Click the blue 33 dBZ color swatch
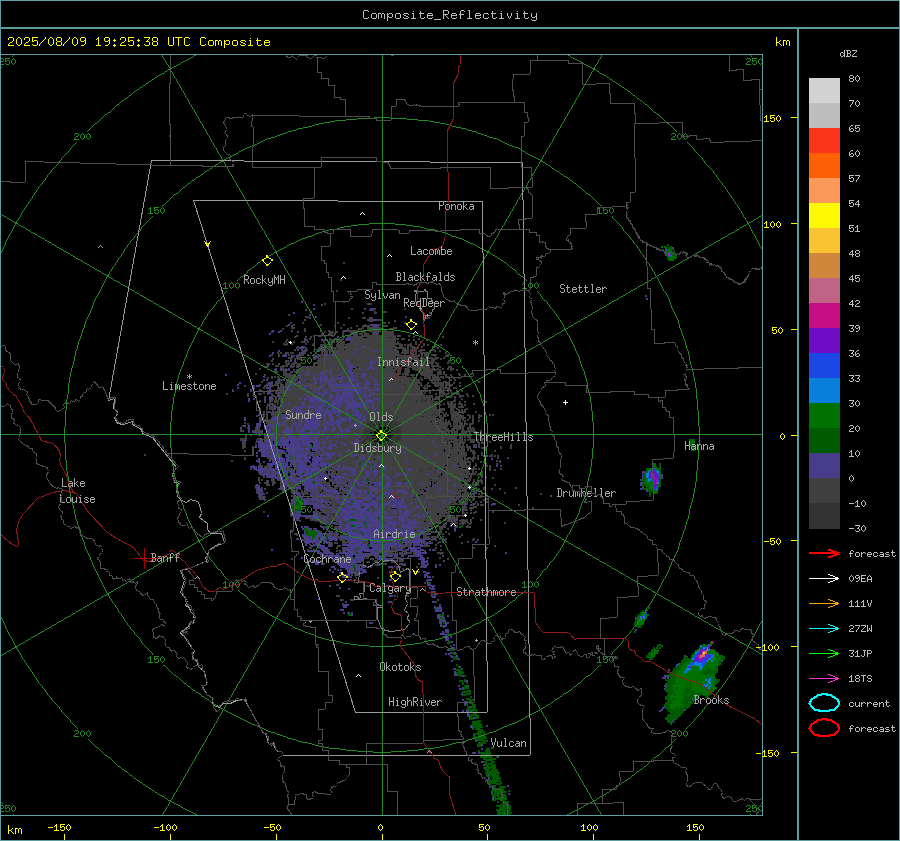900x841 pixels. [x=824, y=365]
